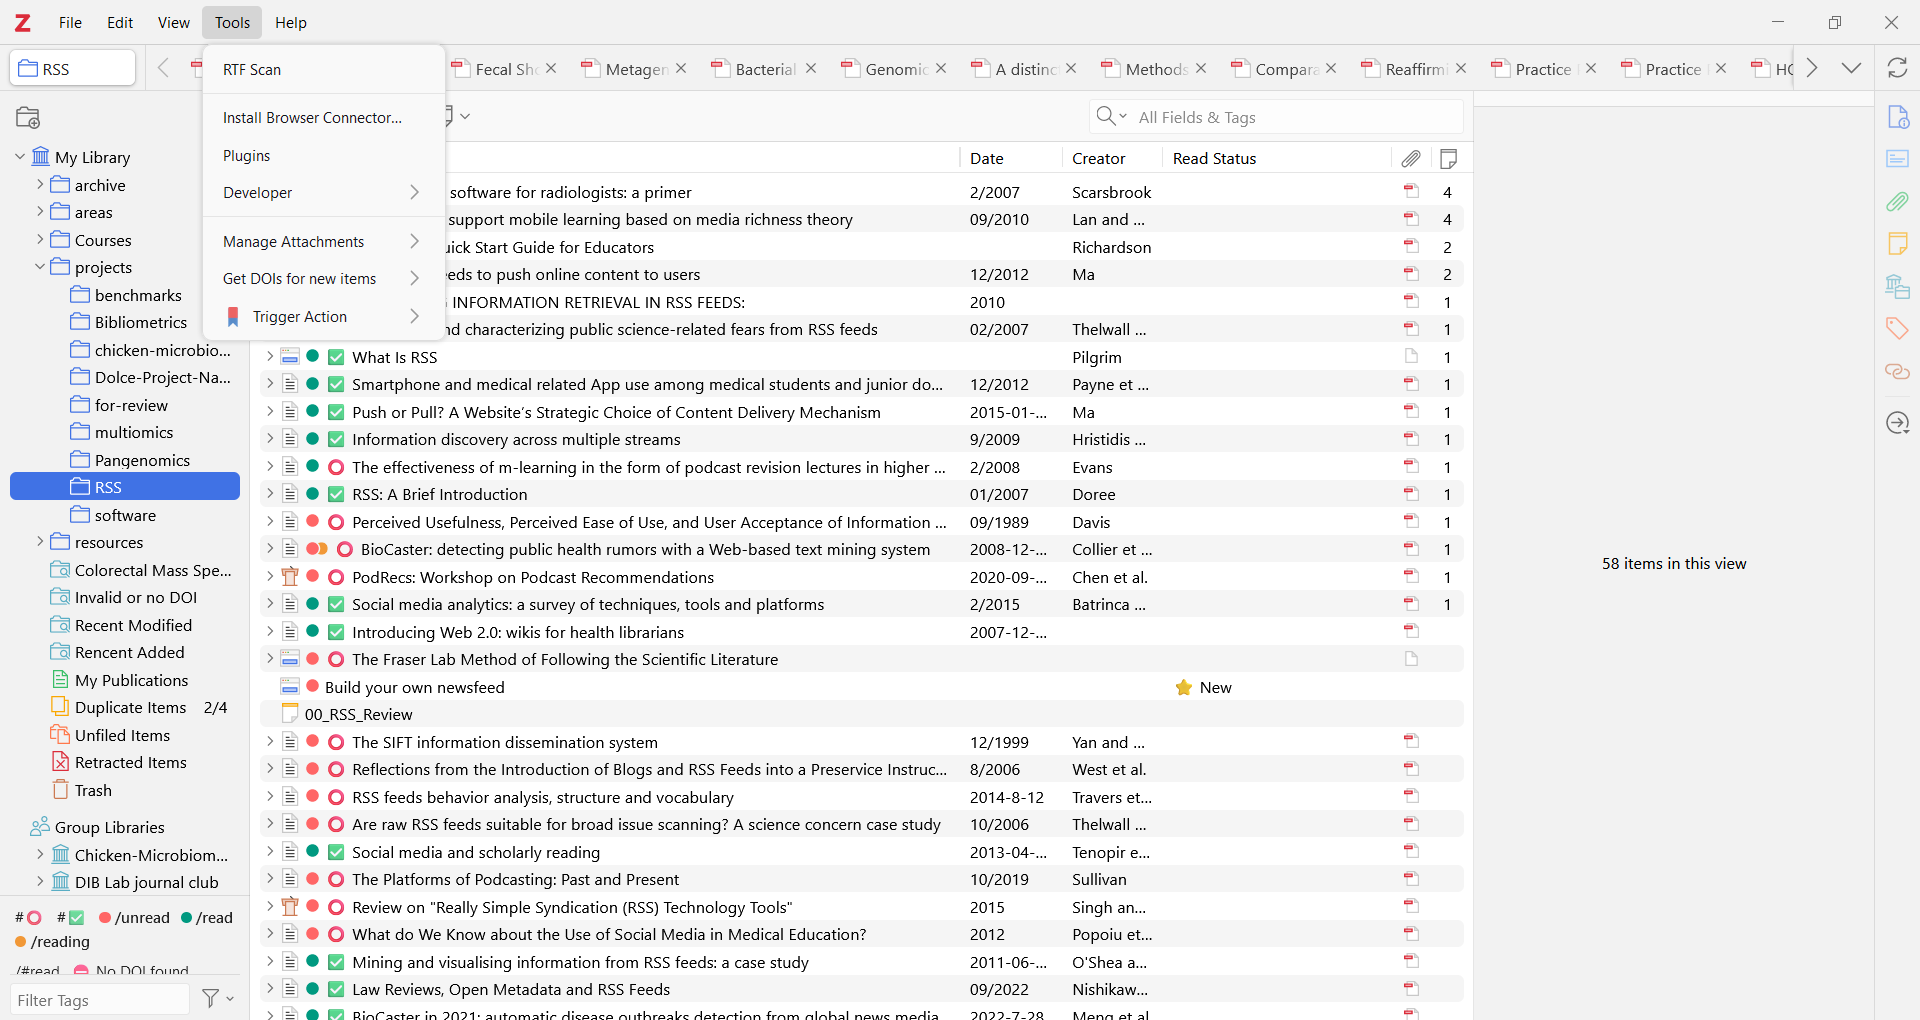Expand the archive collection
1920x1020 pixels.
tap(40, 185)
